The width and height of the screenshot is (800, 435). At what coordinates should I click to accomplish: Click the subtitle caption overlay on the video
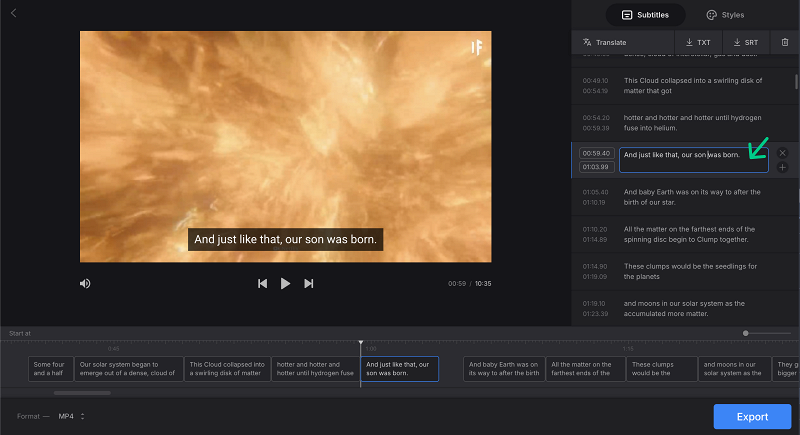285,239
